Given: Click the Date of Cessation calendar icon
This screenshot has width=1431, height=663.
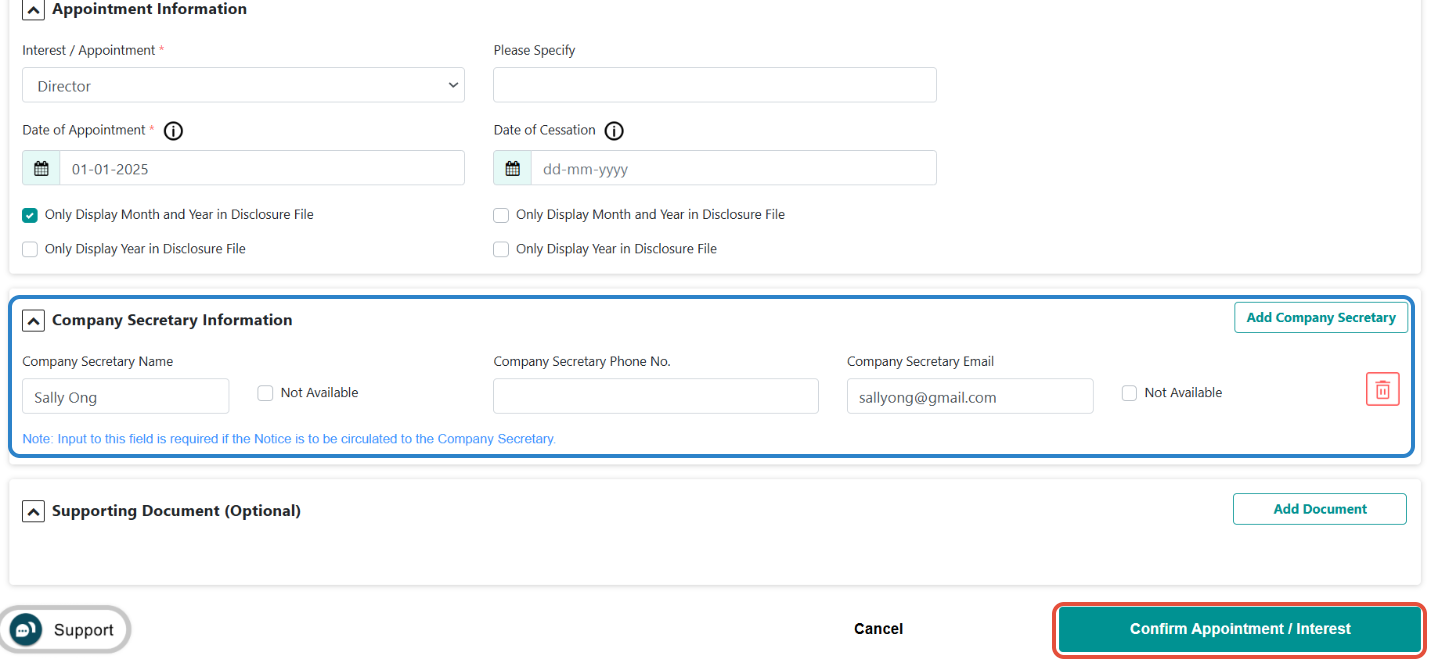Looking at the screenshot, I should [x=512, y=168].
